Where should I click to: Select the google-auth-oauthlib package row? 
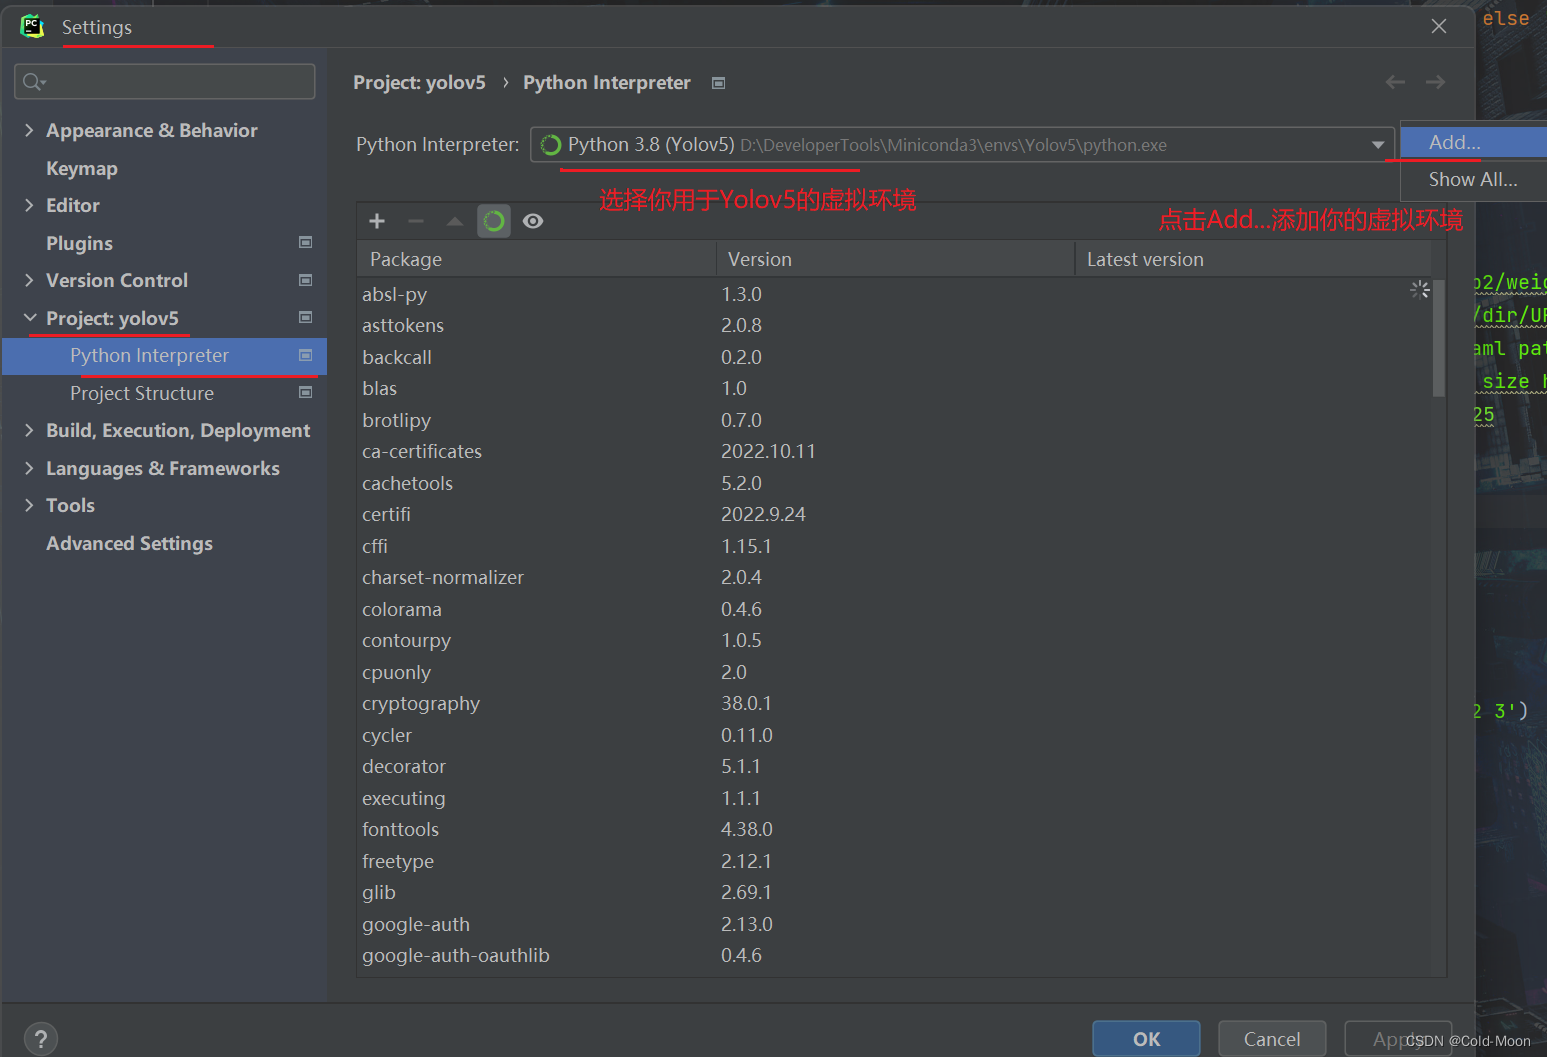(x=894, y=955)
